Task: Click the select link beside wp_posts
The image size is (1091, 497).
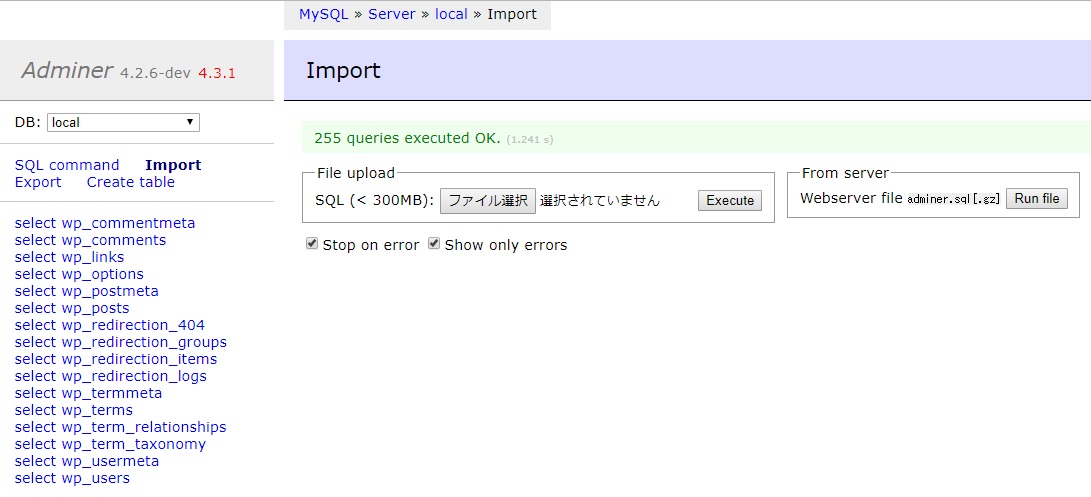Action: tap(35, 308)
